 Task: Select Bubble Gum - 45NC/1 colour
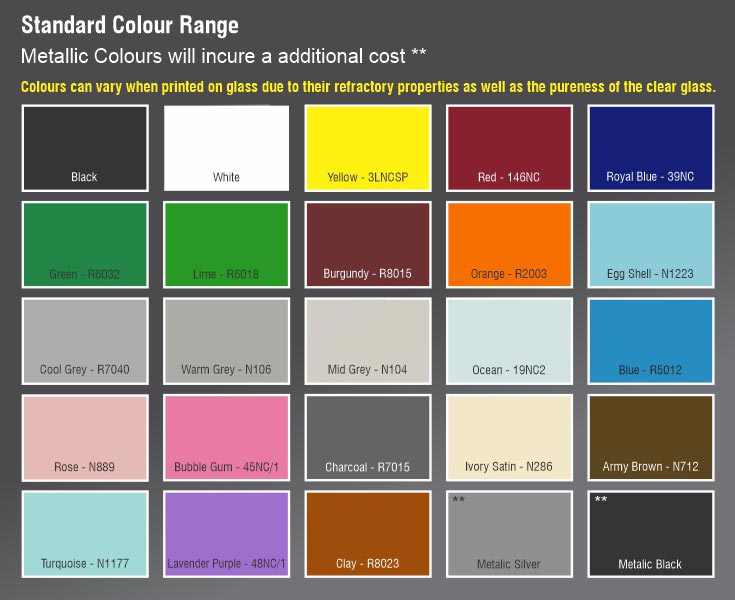226,437
